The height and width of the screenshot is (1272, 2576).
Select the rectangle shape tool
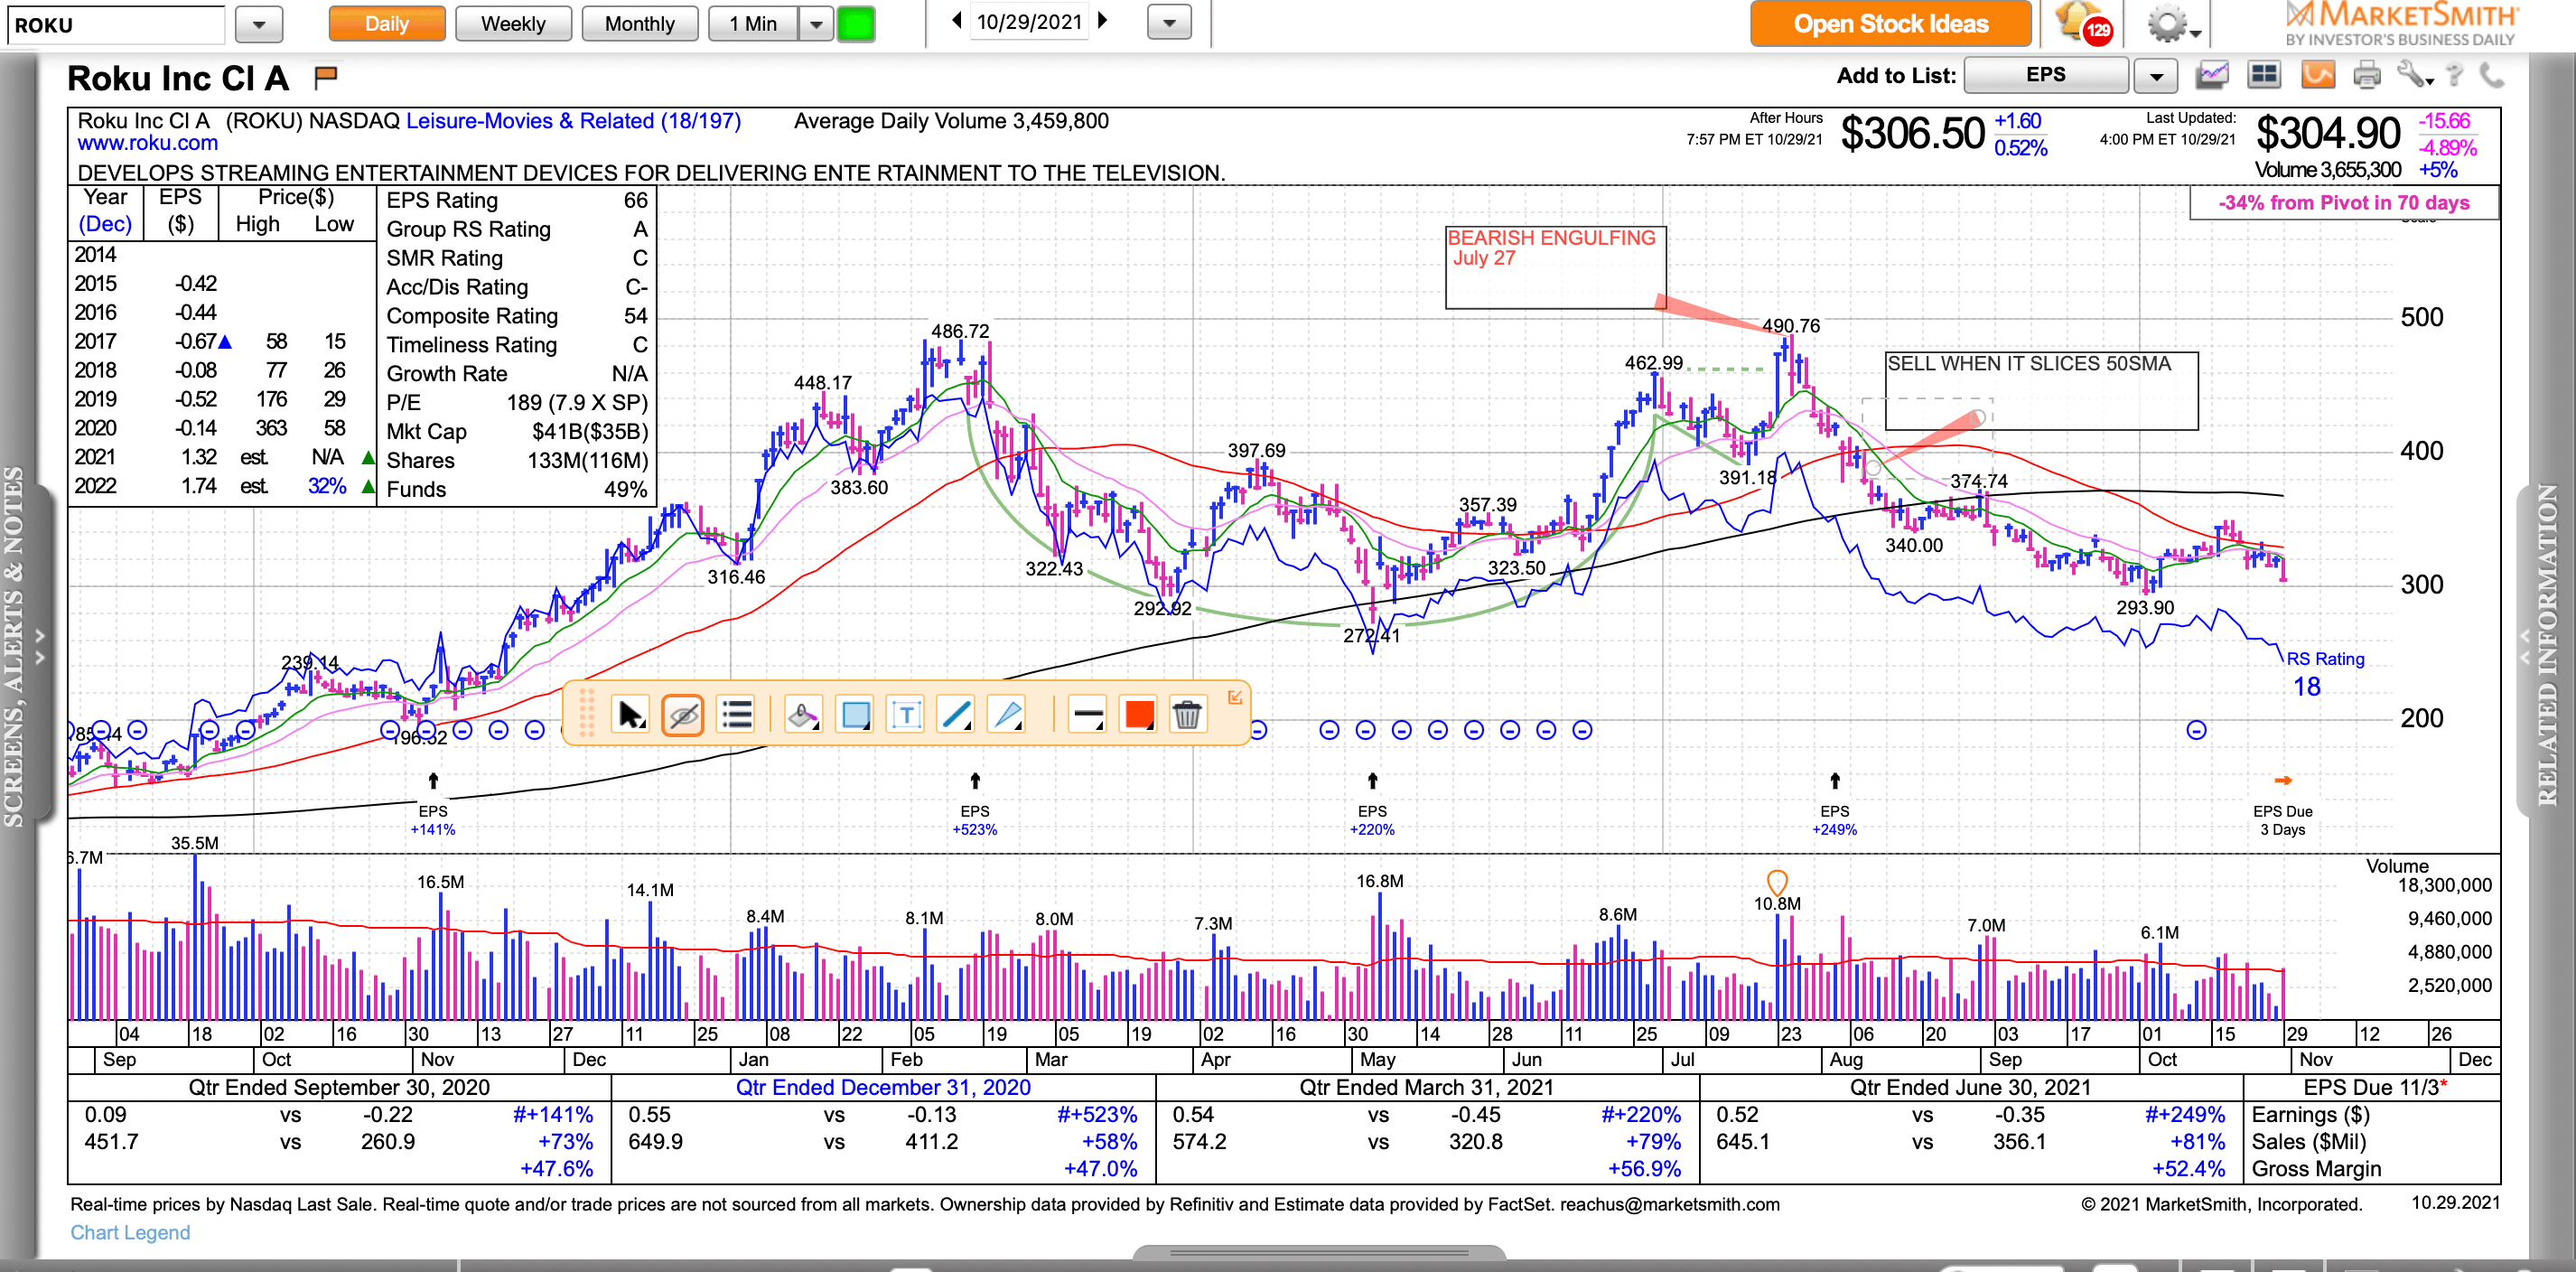click(855, 715)
